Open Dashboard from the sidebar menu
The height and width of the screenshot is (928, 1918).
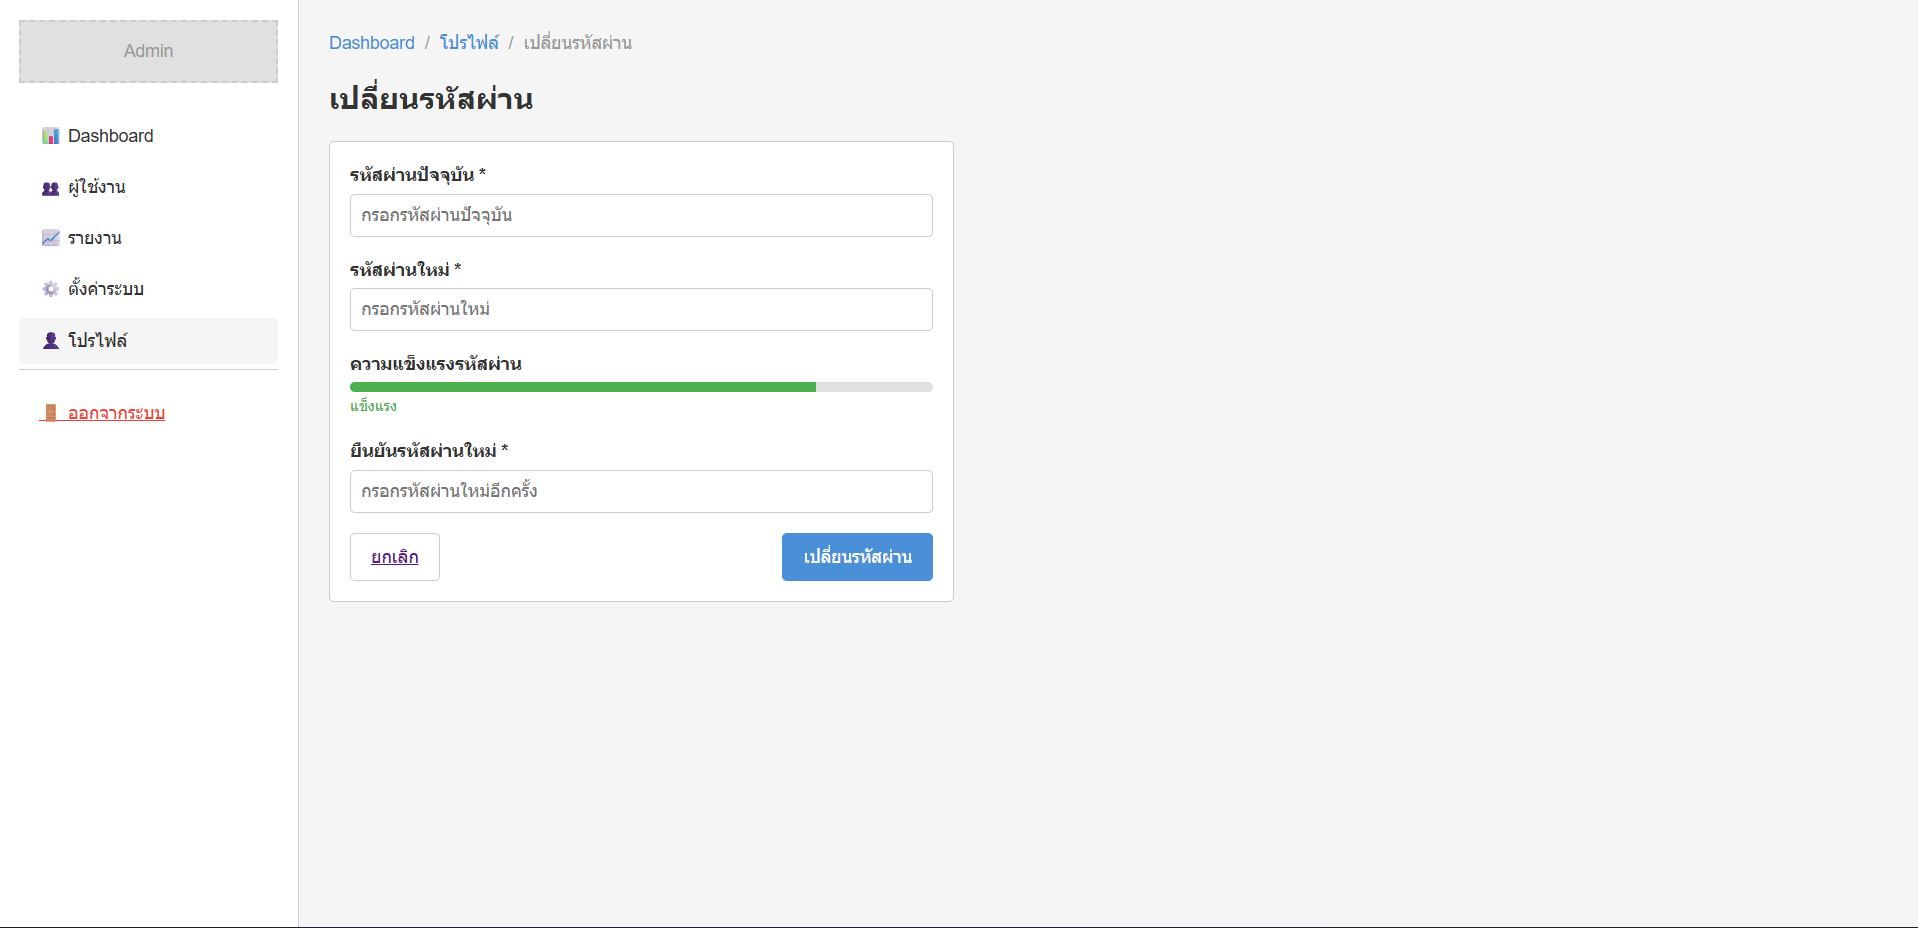(x=110, y=136)
